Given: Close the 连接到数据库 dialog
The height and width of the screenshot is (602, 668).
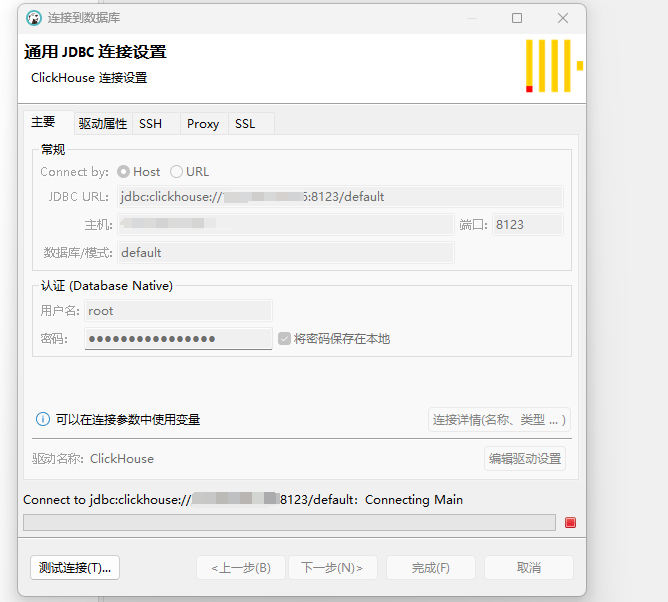Looking at the screenshot, I should pyautogui.click(x=563, y=18).
